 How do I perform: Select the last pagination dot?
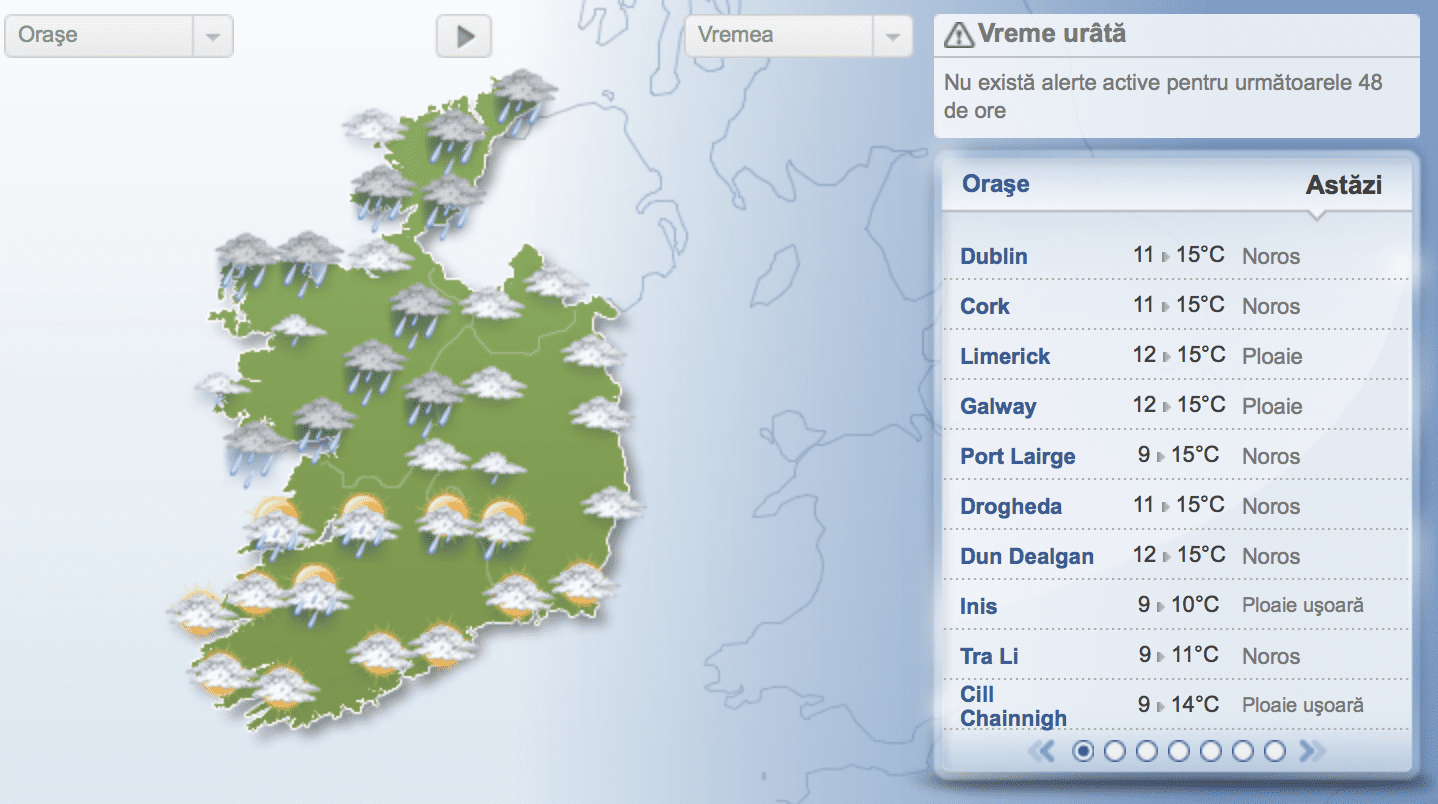[x=1274, y=751]
